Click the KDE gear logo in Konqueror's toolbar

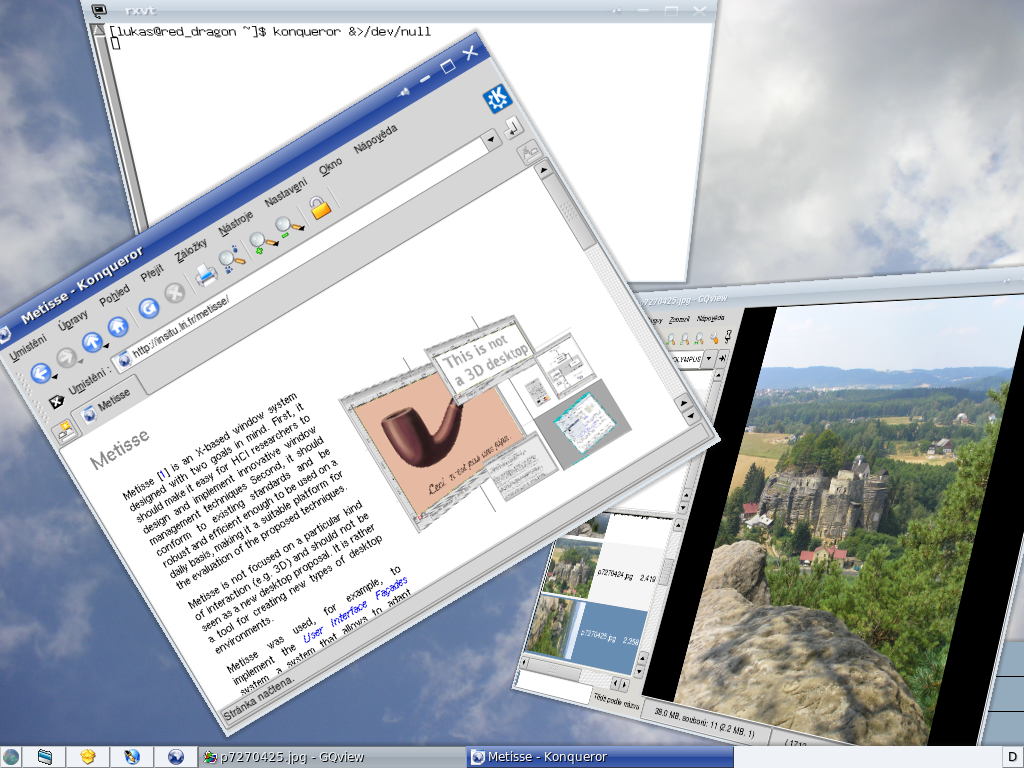point(497,98)
